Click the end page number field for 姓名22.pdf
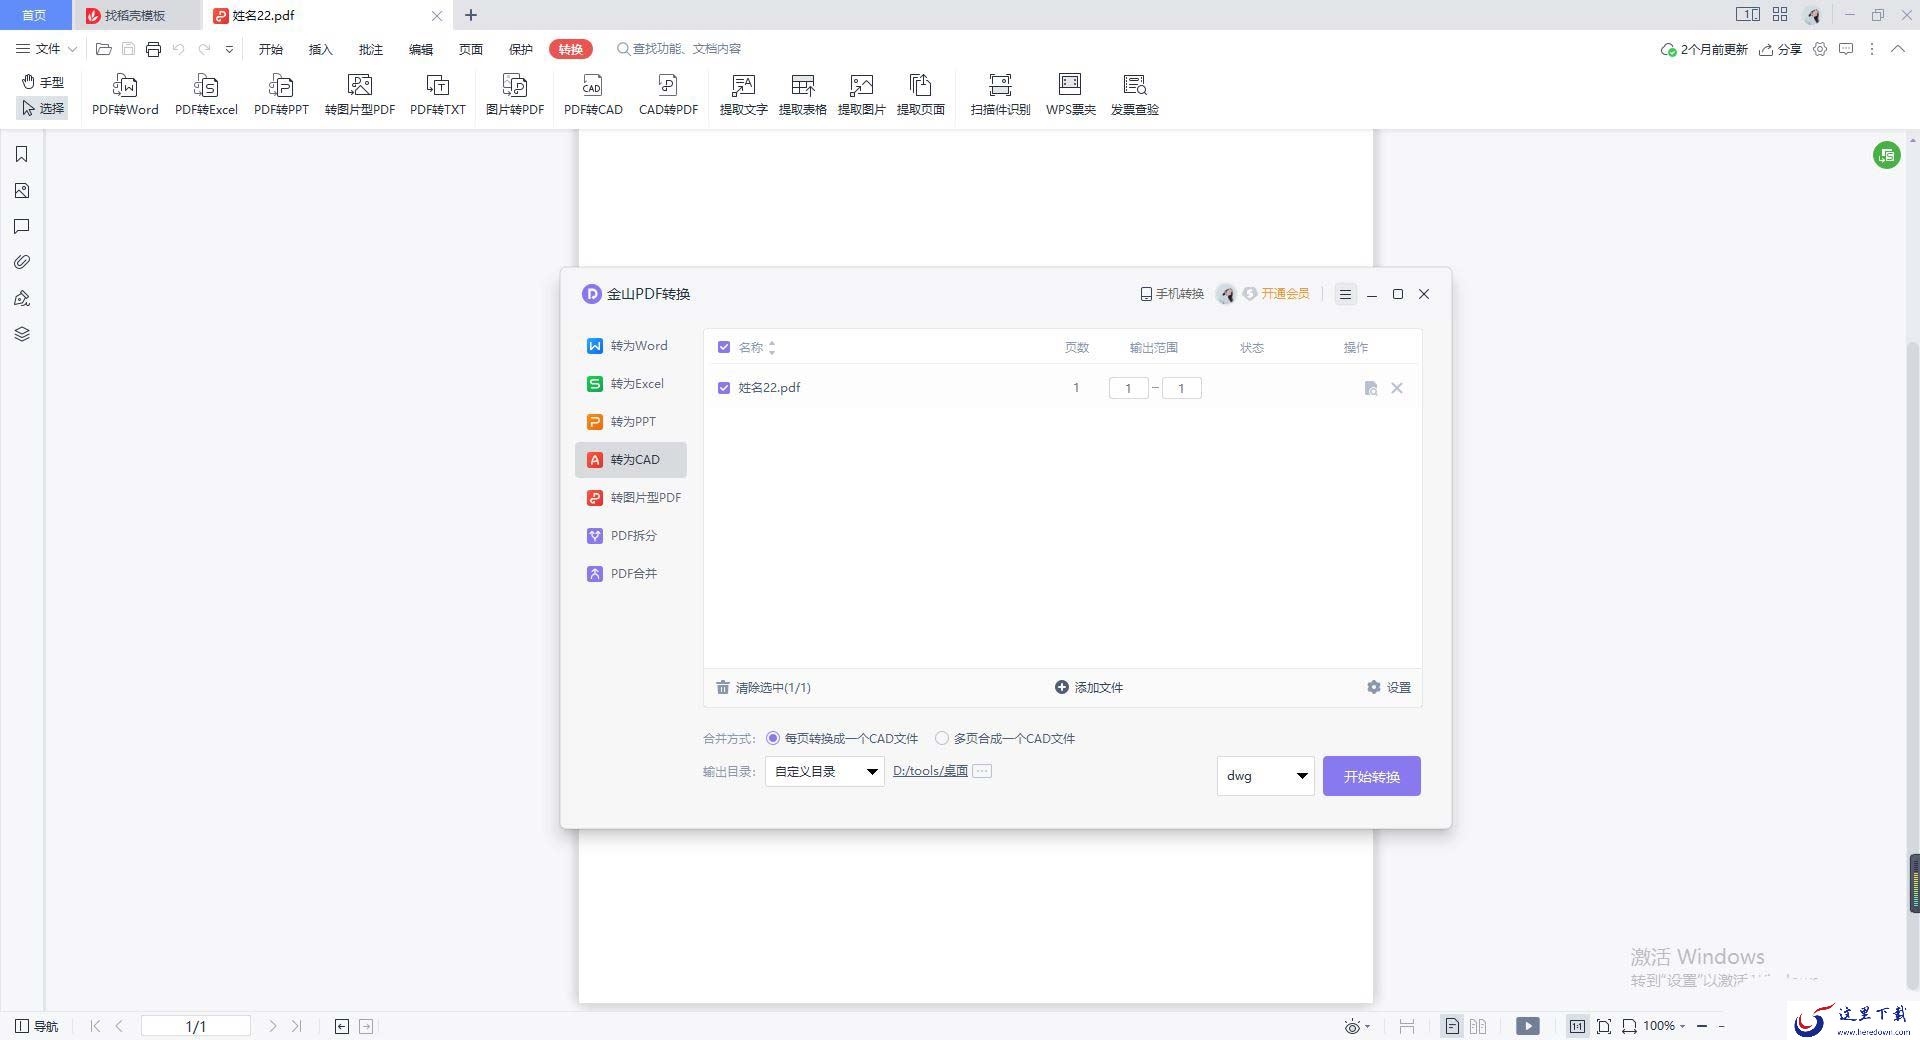The height and width of the screenshot is (1040, 1920). 1181,388
